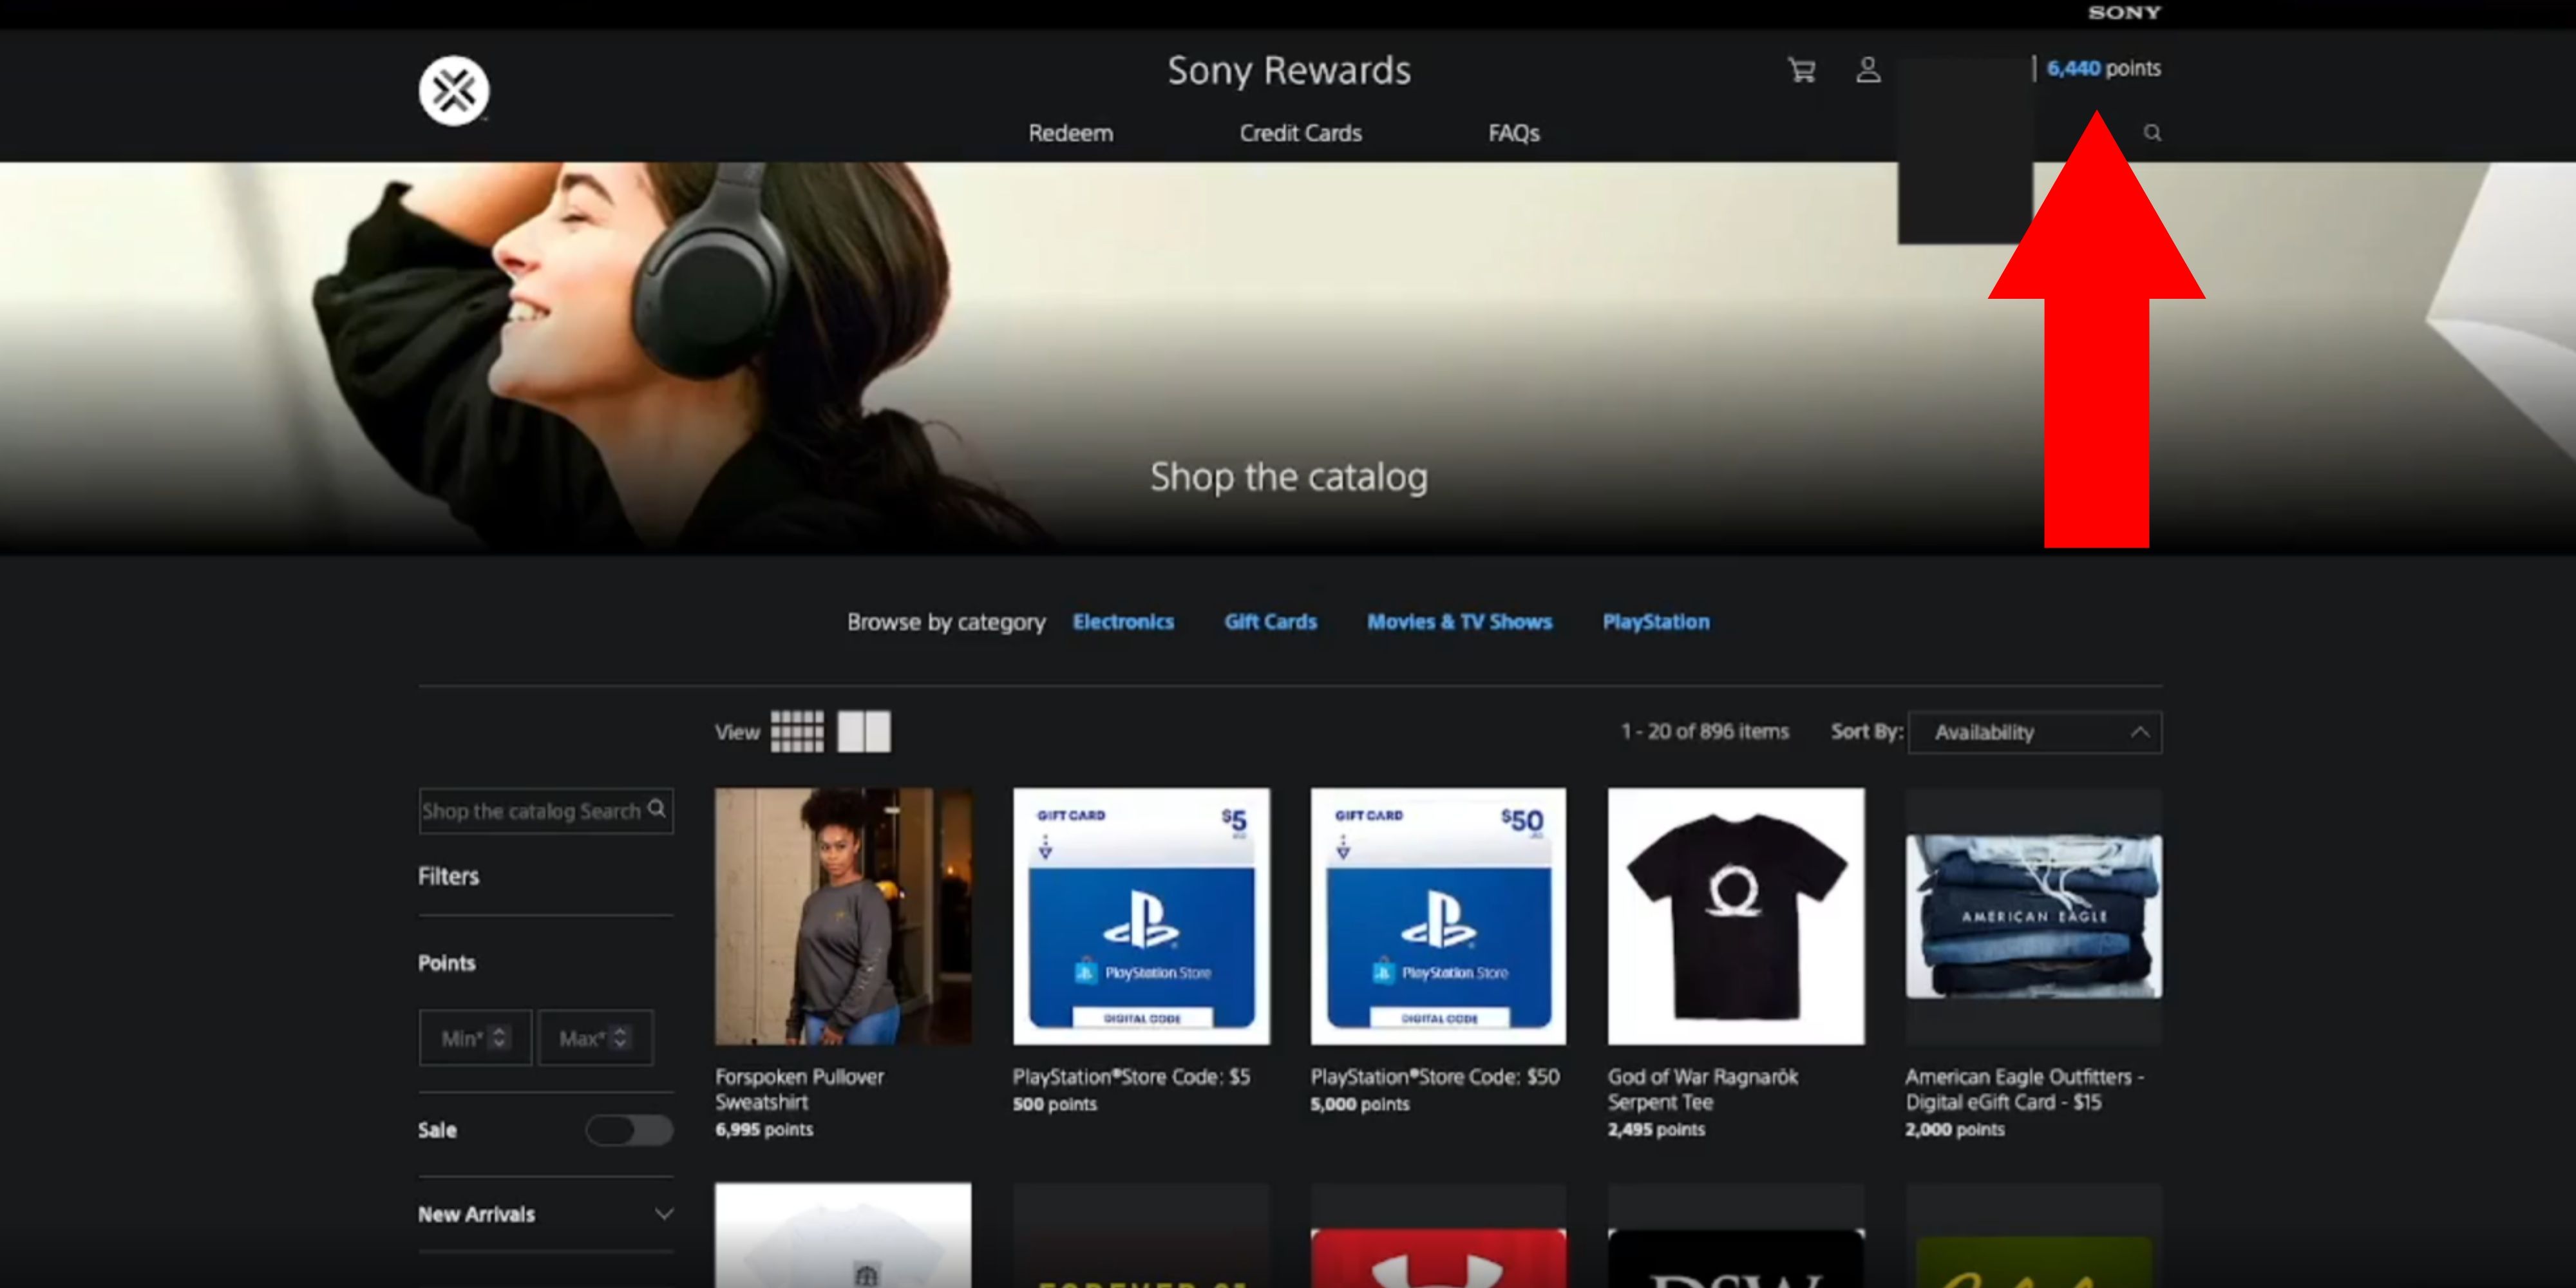Image resolution: width=2576 pixels, height=1288 pixels.
Task: Click the catalog search magnifier icon
Action: pos(656,808)
